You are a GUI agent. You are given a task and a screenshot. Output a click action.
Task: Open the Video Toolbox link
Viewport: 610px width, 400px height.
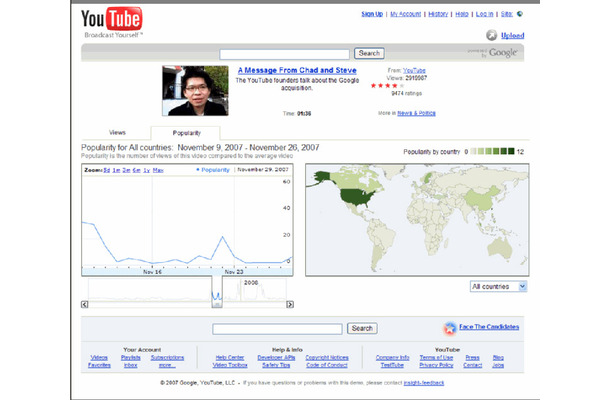[230, 365]
